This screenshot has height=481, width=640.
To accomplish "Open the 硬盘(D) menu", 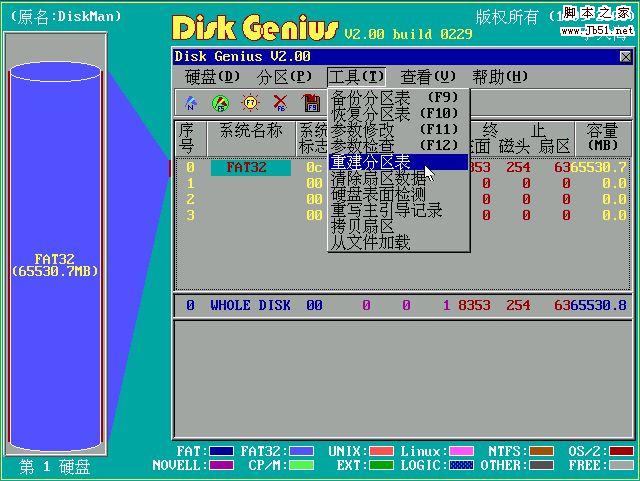I will pos(213,77).
